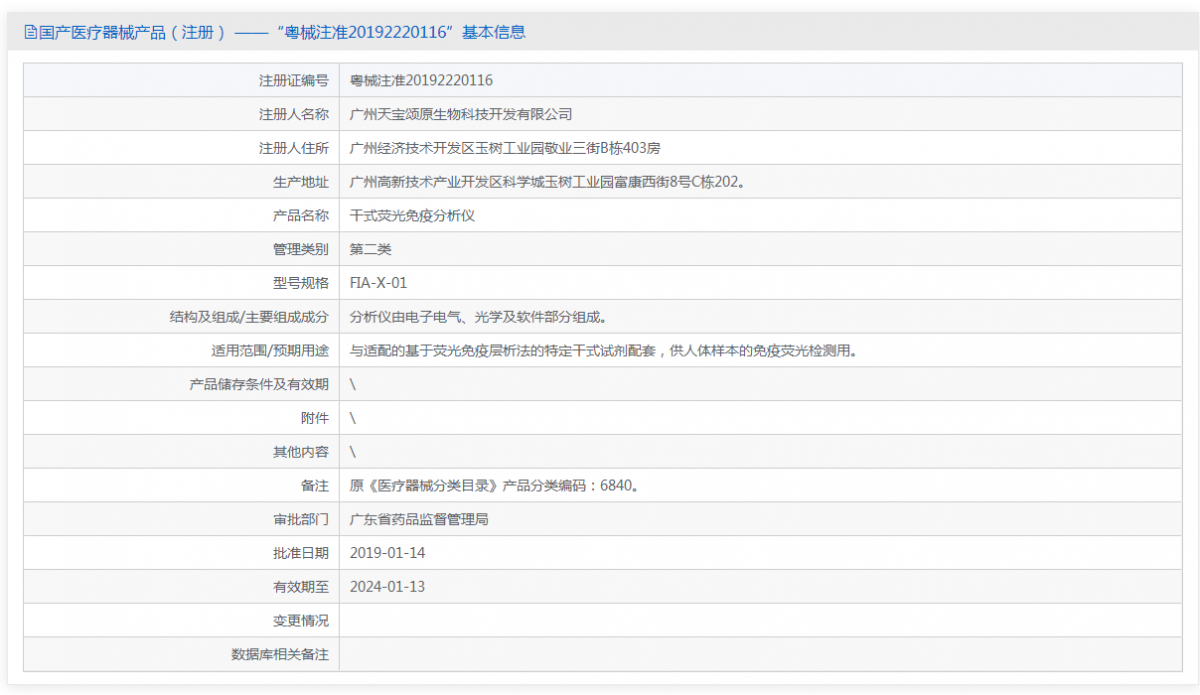This screenshot has height=695, width=1200.
Task: Select company name 广州天宝颂原生物科技开发有限公司
Action: [461, 114]
